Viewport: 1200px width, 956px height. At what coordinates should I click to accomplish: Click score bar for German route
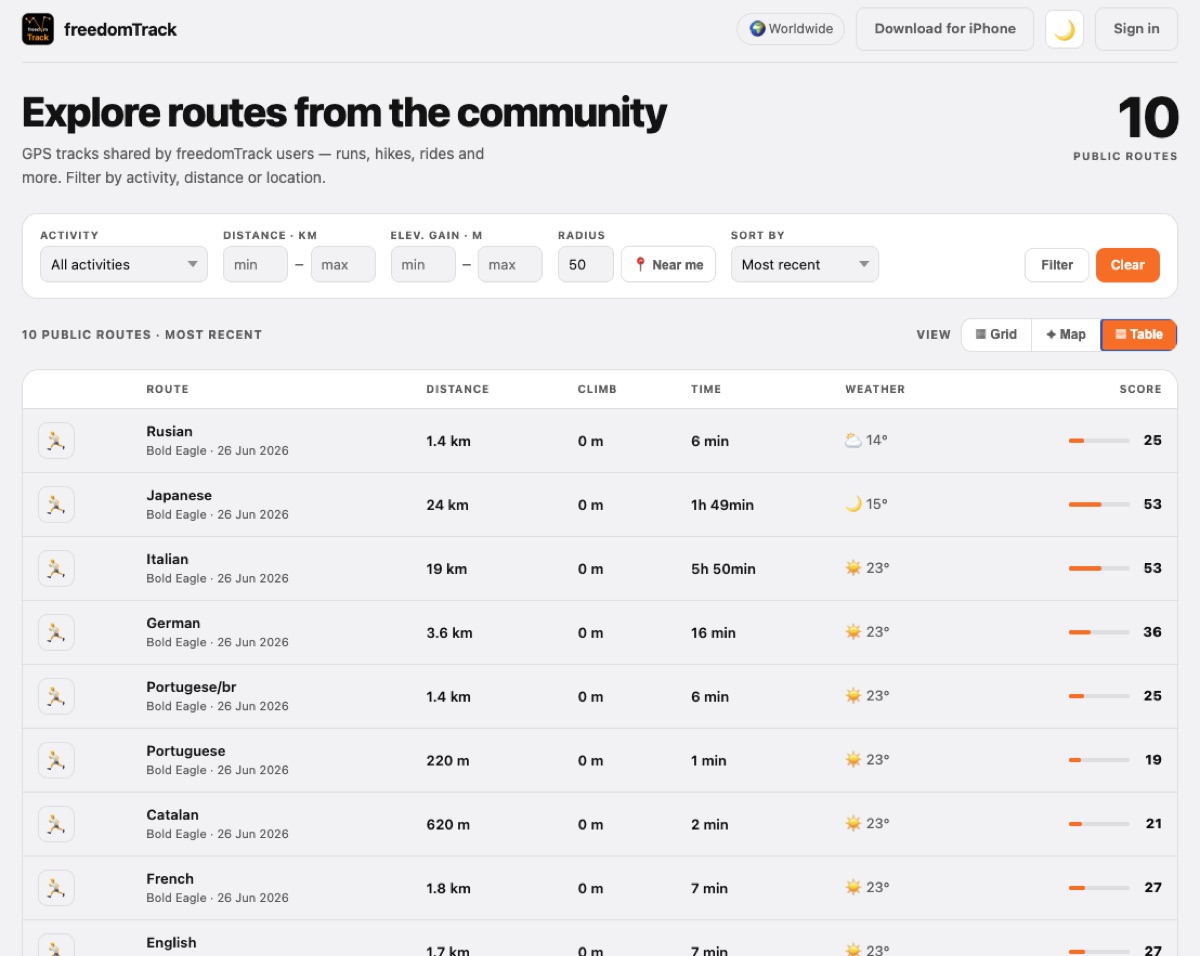(1099, 633)
